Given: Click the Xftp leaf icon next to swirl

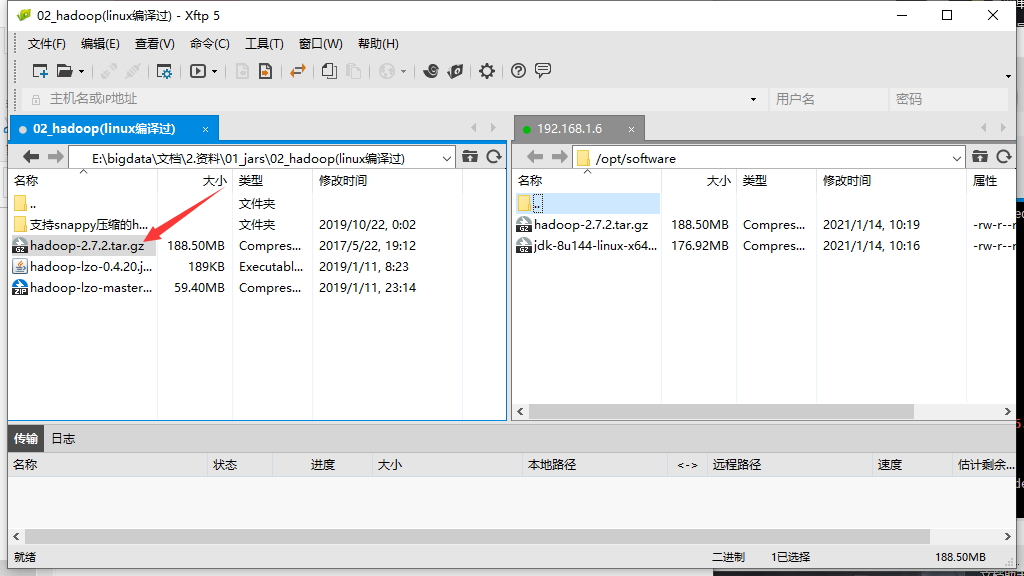Looking at the screenshot, I should [x=455, y=71].
